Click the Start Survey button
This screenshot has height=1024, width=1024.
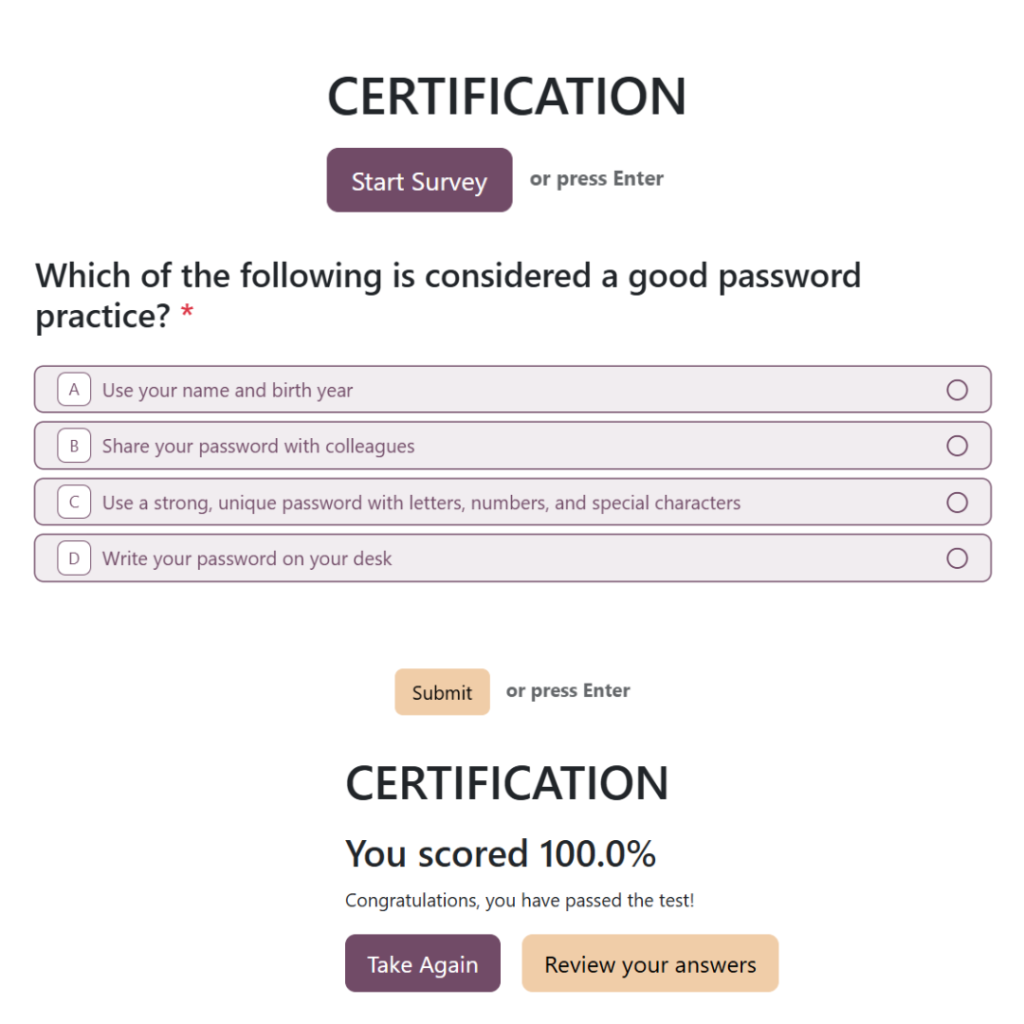(x=419, y=180)
